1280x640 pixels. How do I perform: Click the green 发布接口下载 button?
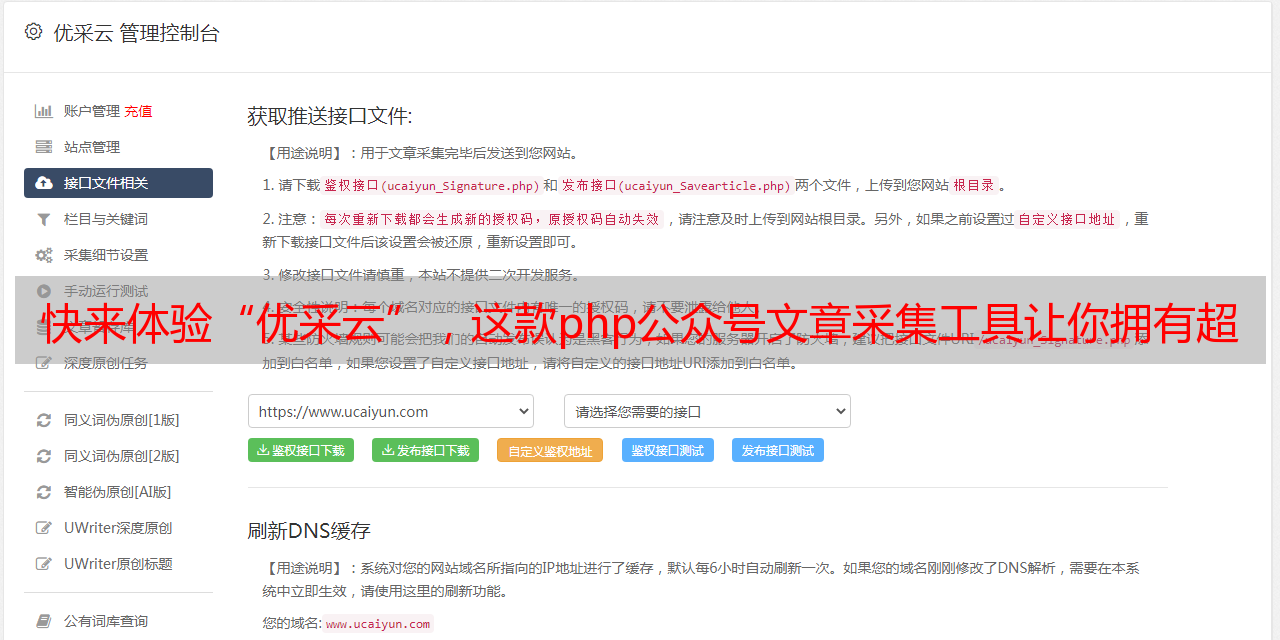click(426, 450)
